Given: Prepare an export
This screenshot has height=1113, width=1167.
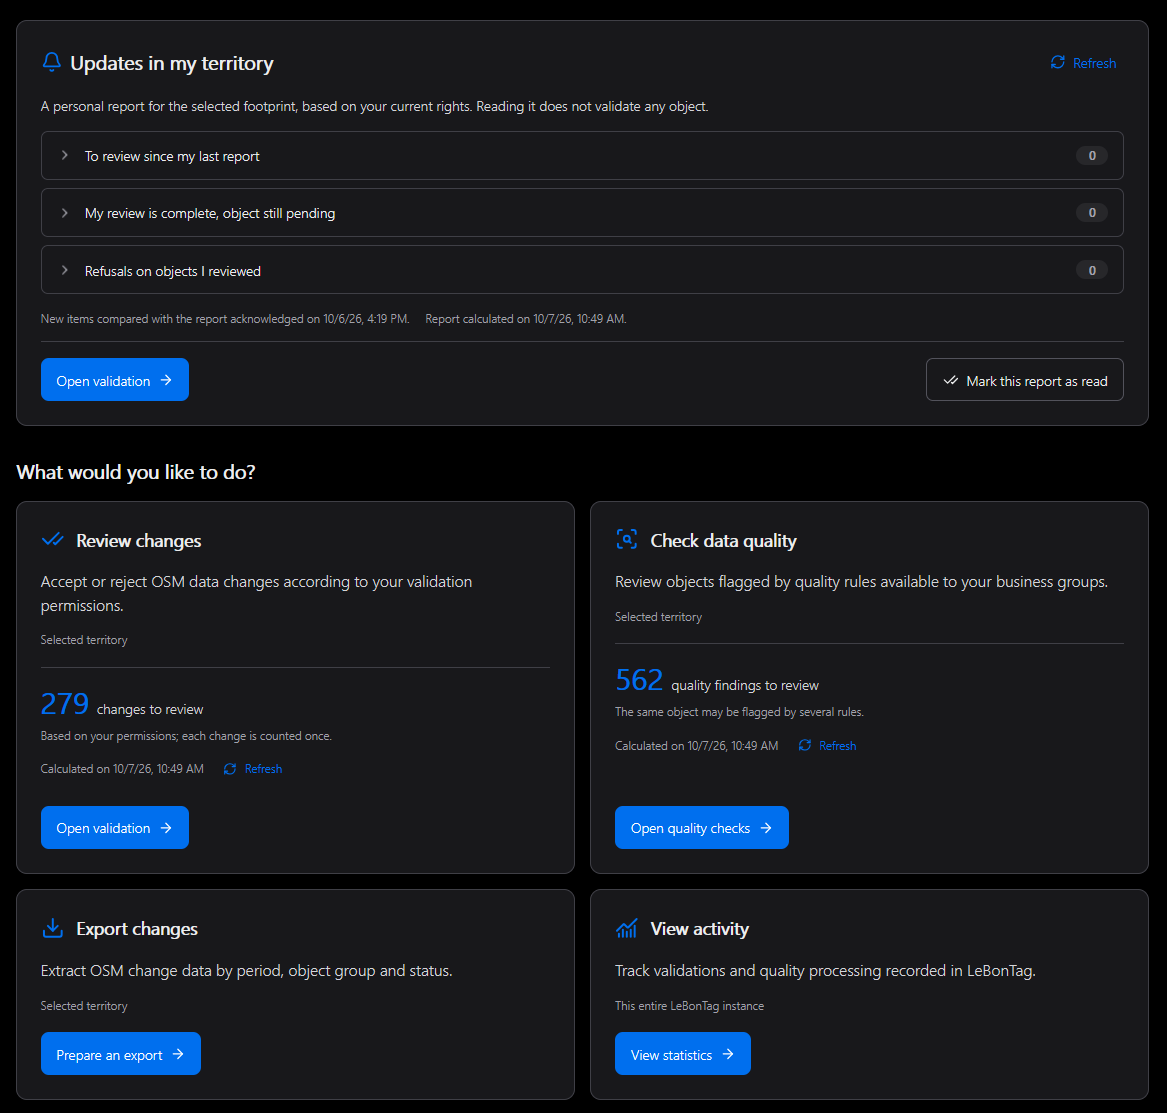Looking at the screenshot, I should tap(121, 1053).
